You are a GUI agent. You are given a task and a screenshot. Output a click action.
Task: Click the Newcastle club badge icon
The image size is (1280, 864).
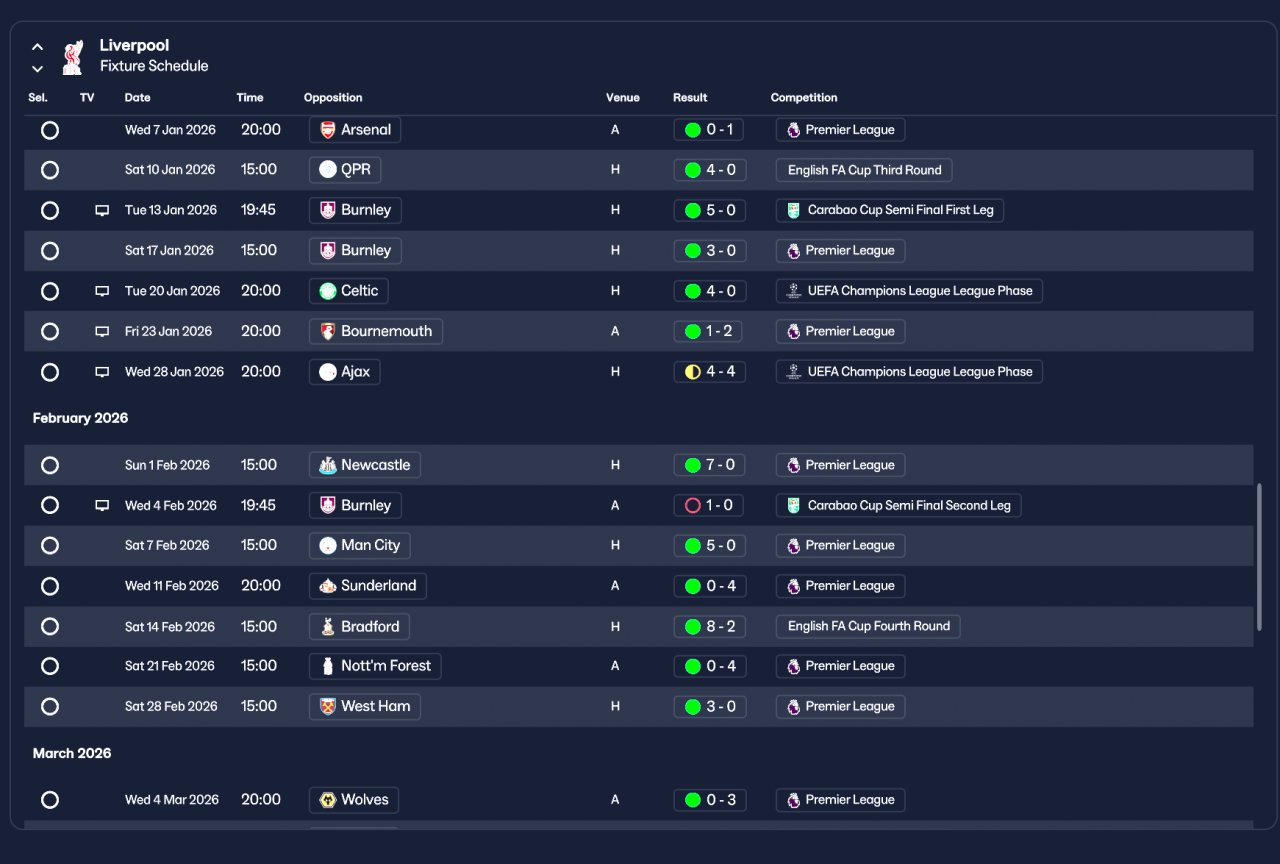(327, 465)
